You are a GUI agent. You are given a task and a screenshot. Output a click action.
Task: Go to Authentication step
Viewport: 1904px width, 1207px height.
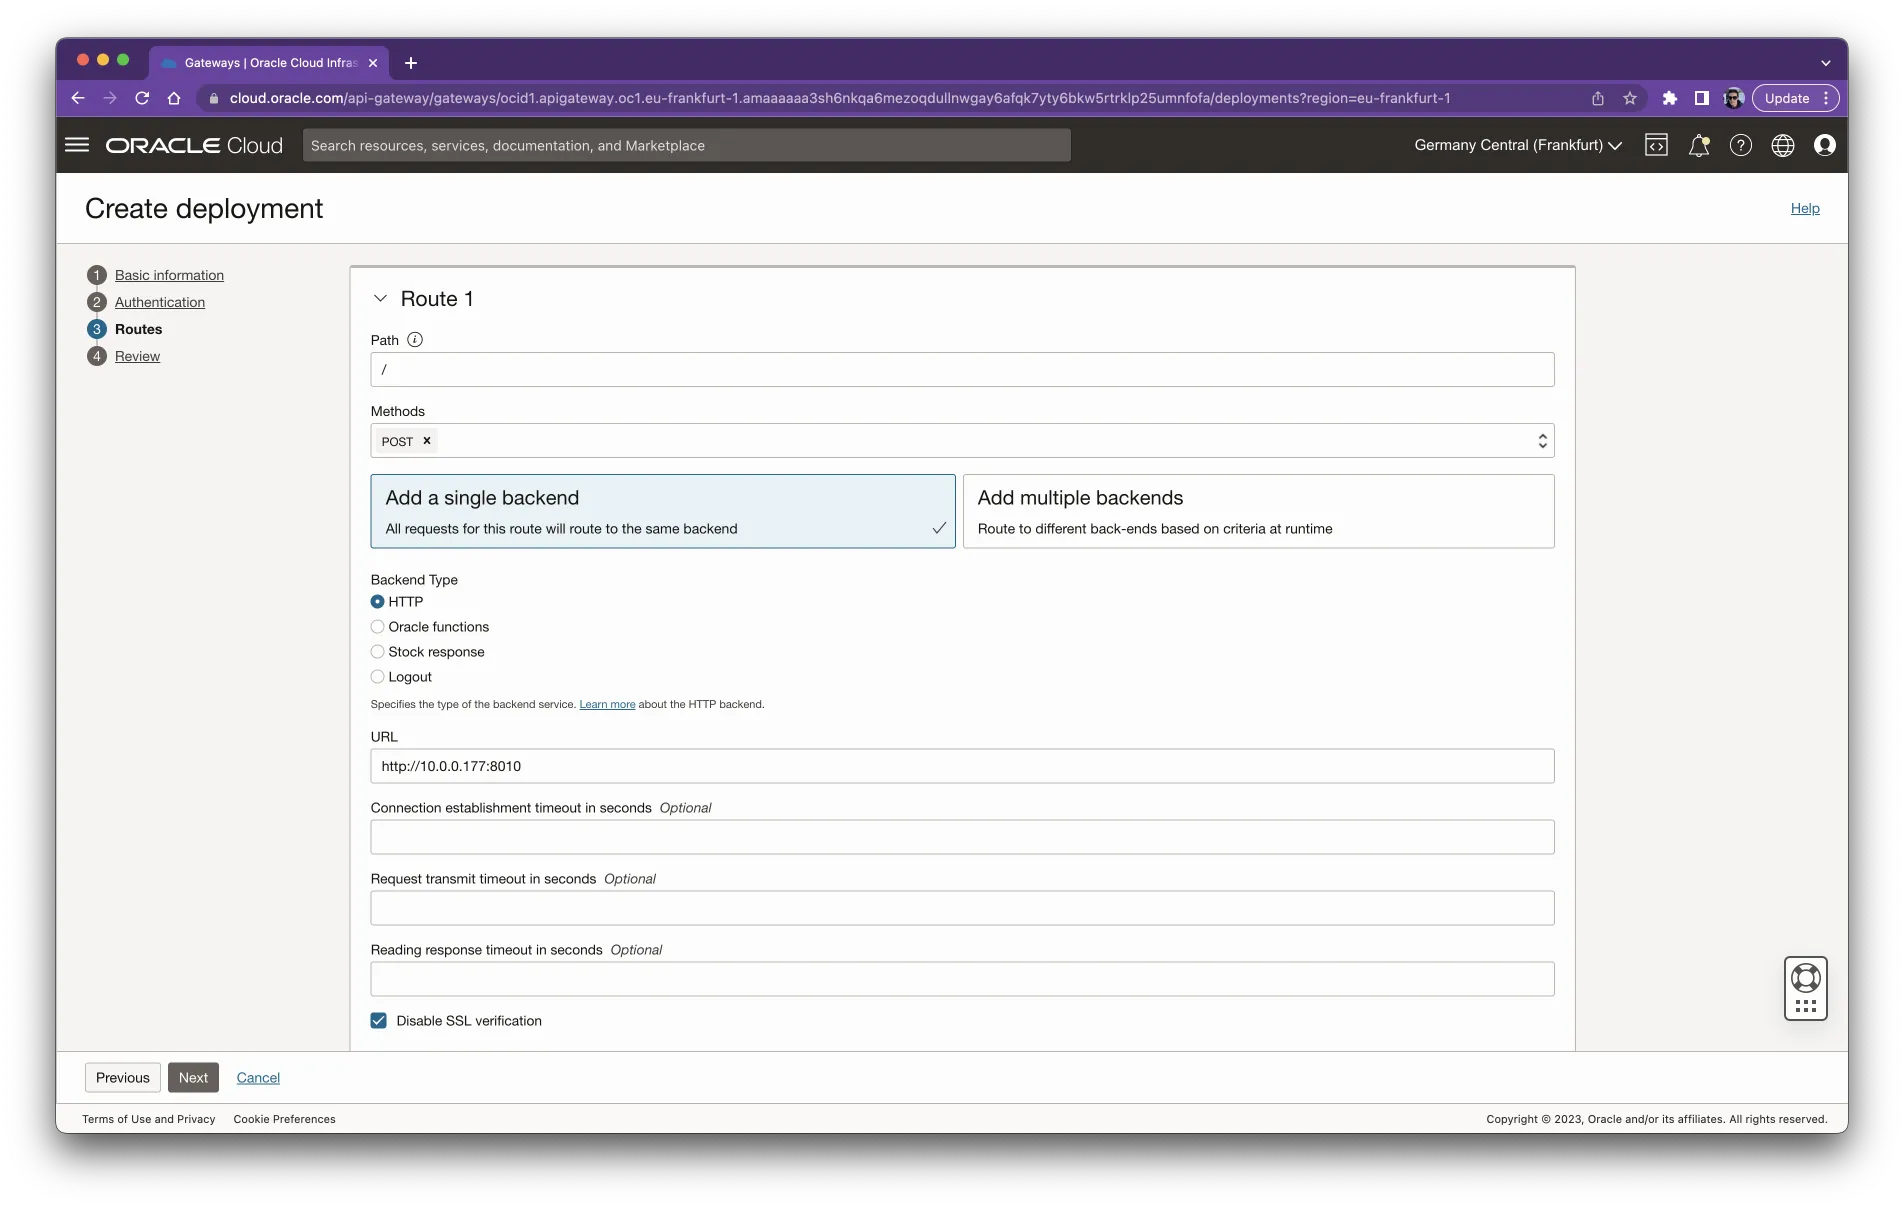click(160, 302)
